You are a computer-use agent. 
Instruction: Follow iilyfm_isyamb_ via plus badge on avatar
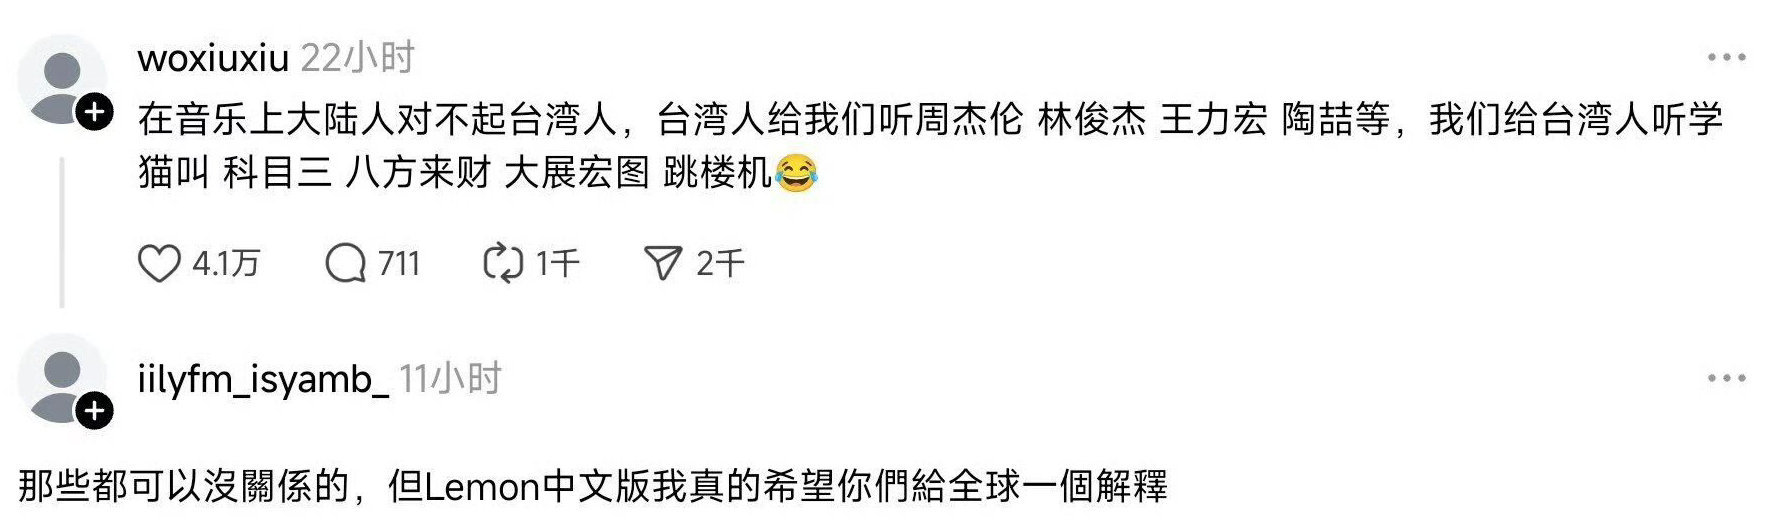pyautogui.click(x=95, y=410)
